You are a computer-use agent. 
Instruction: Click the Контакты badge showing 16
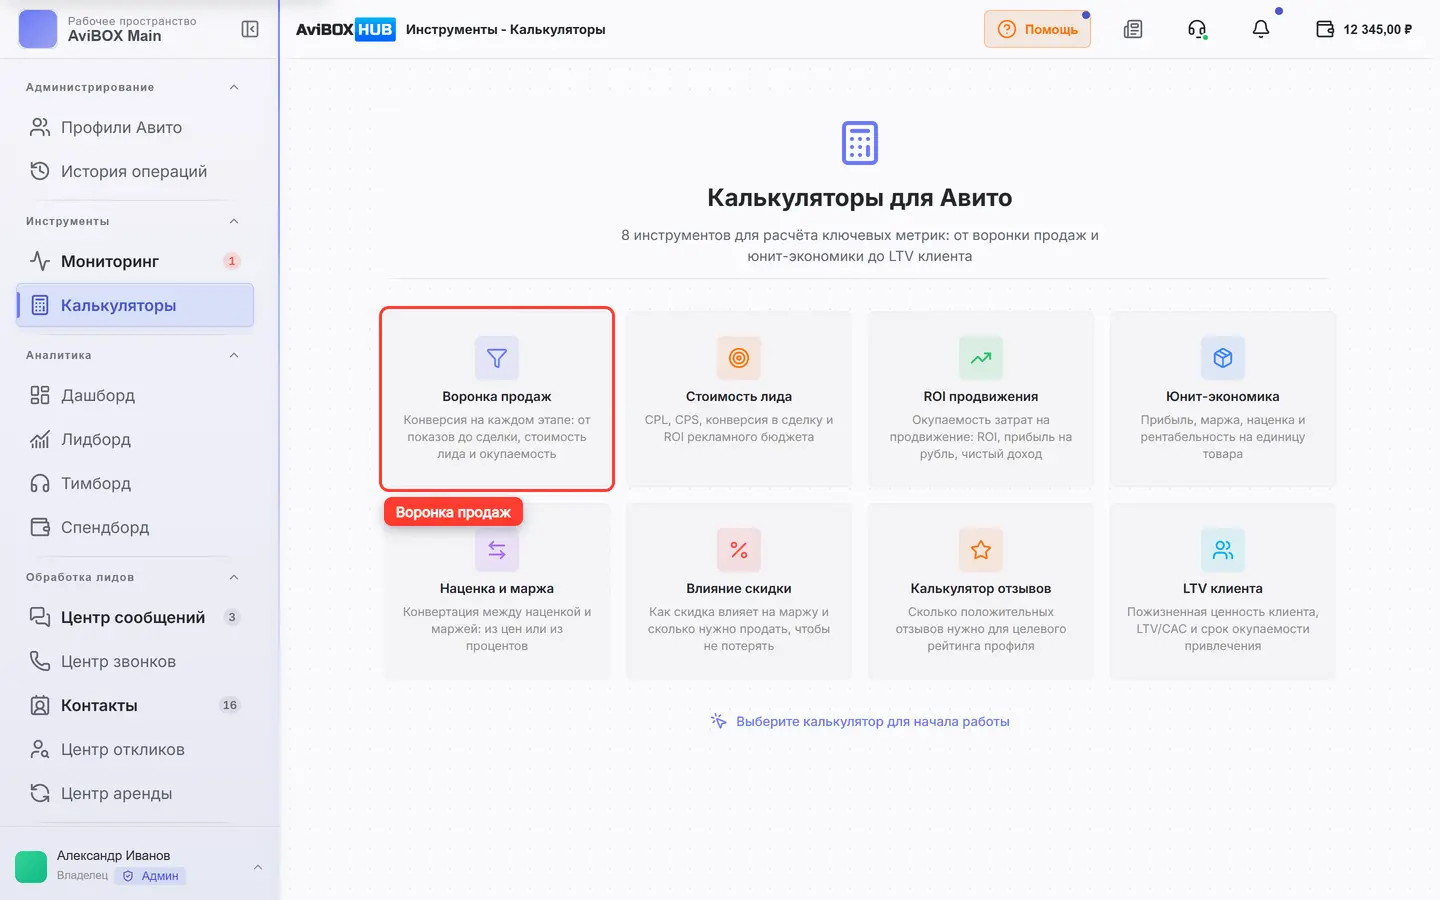click(230, 705)
